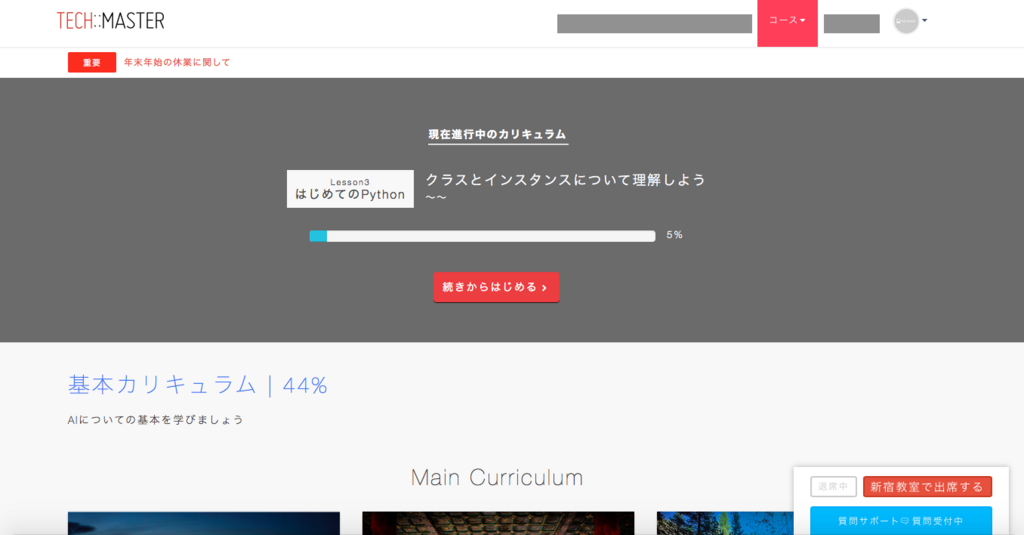Click the AIについての基本を学びましょう description
Image resolution: width=1024 pixels, height=535 pixels.
point(155,419)
